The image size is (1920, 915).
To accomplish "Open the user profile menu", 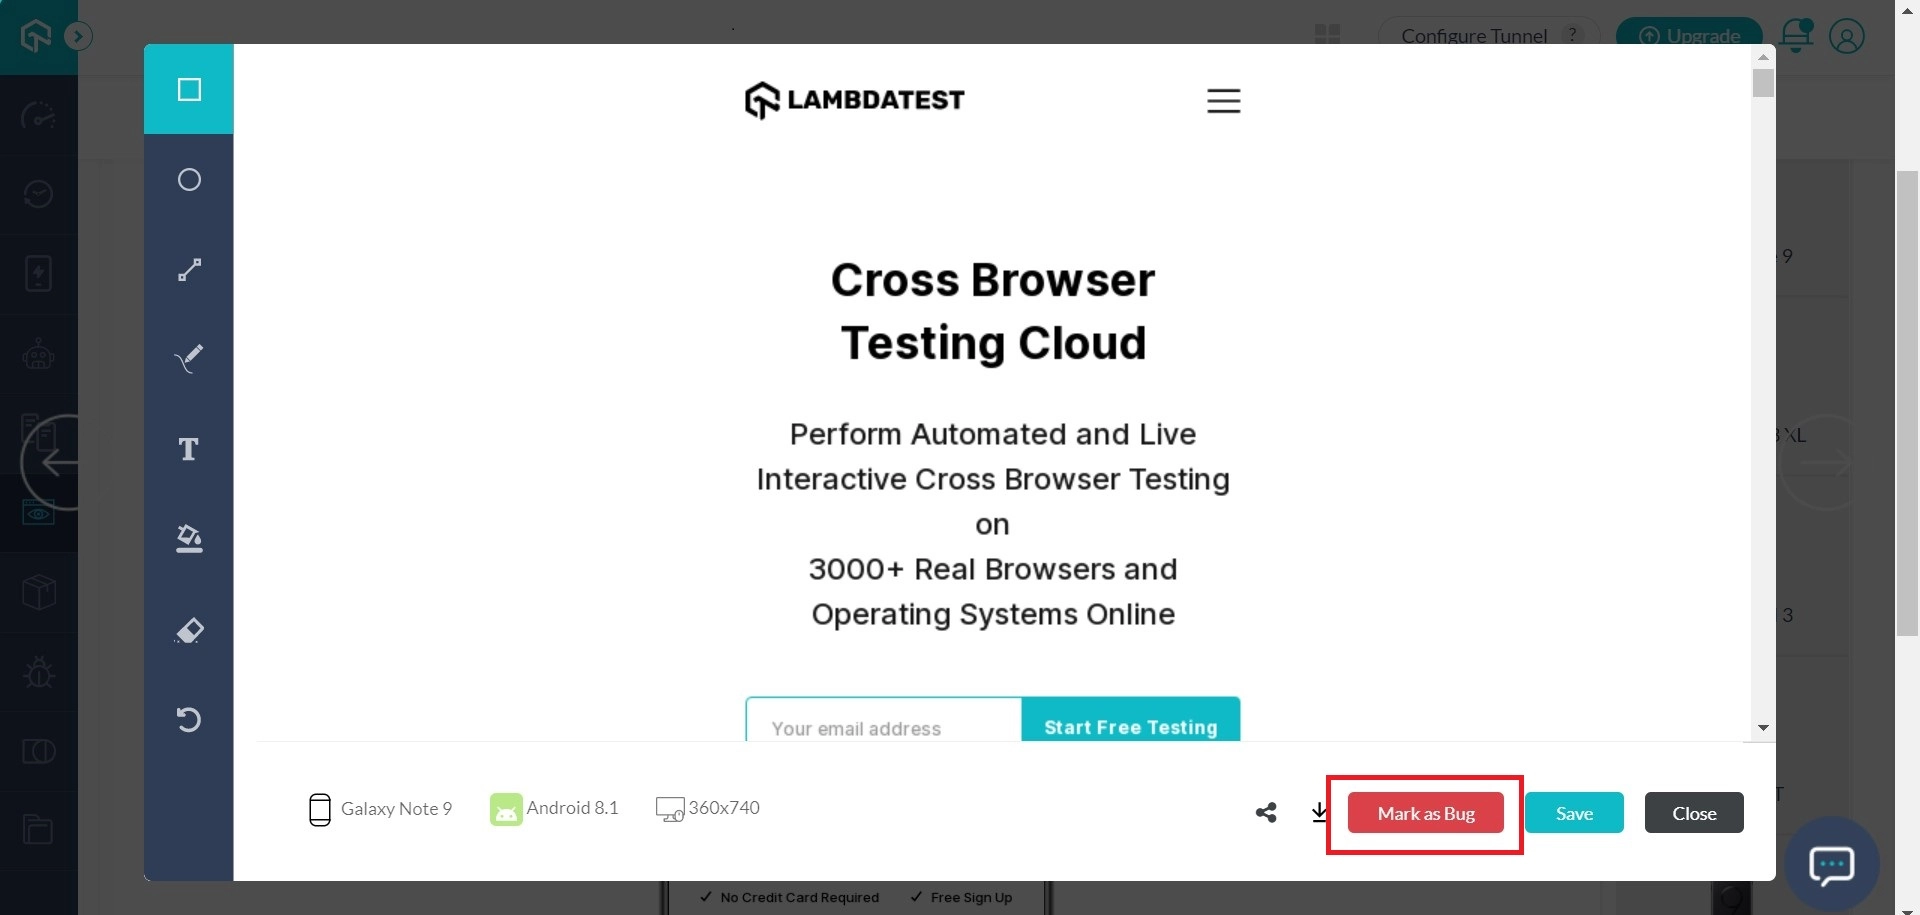I will [1846, 36].
